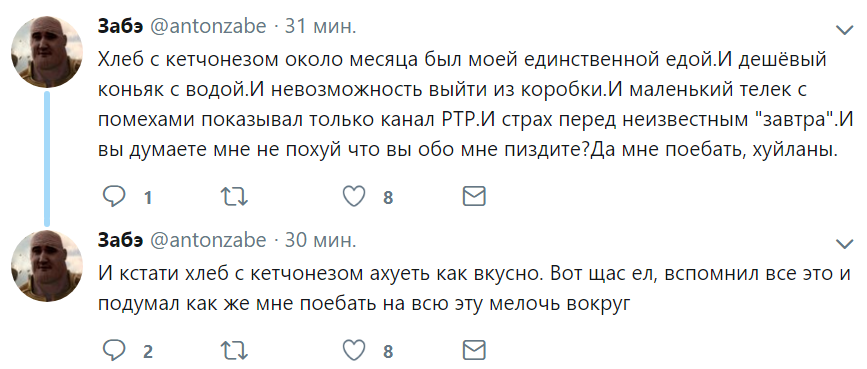Click the first tweet's profile avatar

click(x=47, y=52)
